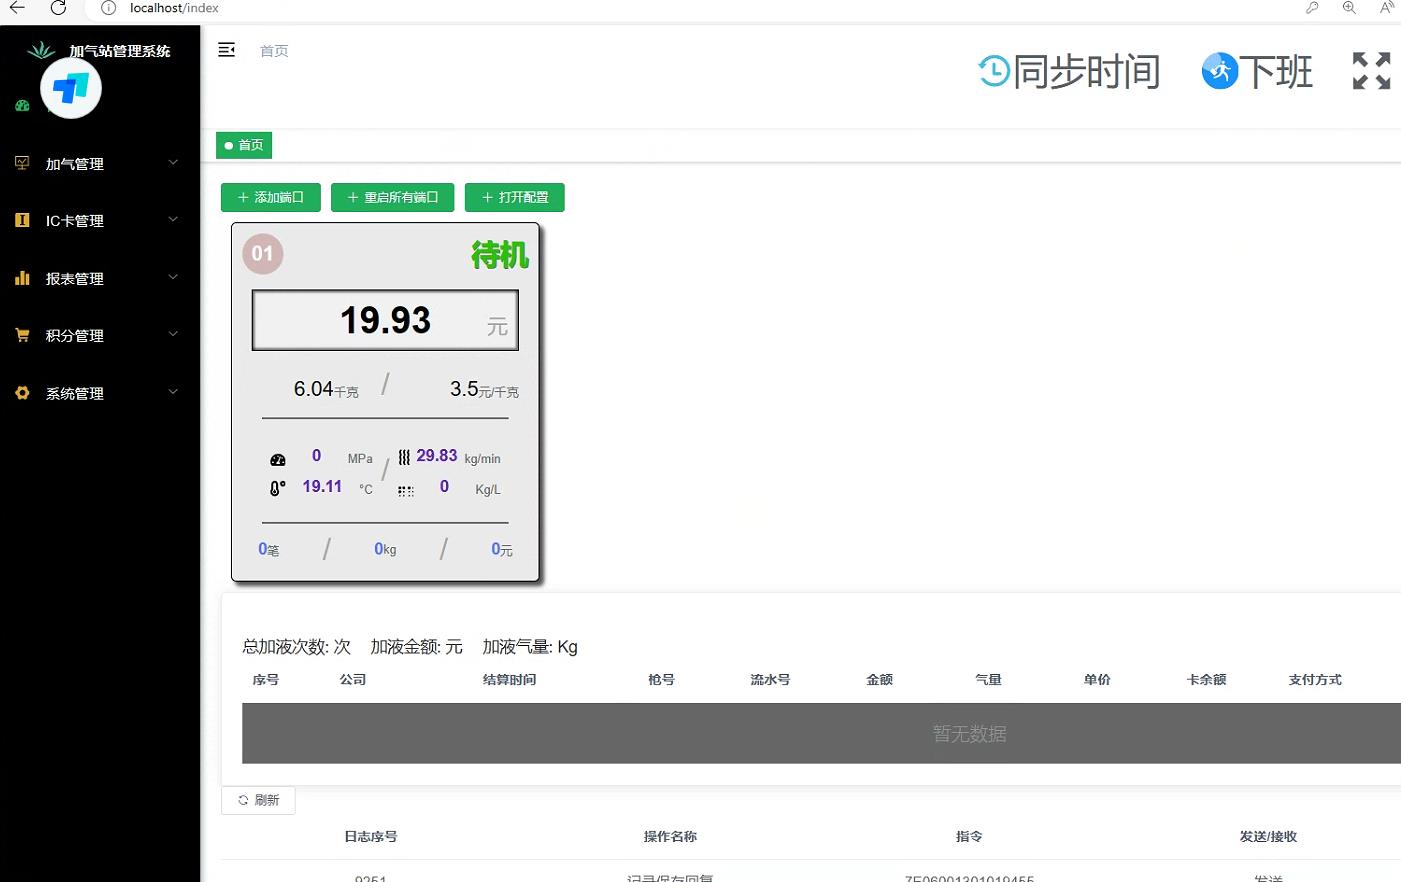Click the site info icon in address bar
The height and width of the screenshot is (882, 1401).
click(x=108, y=8)
